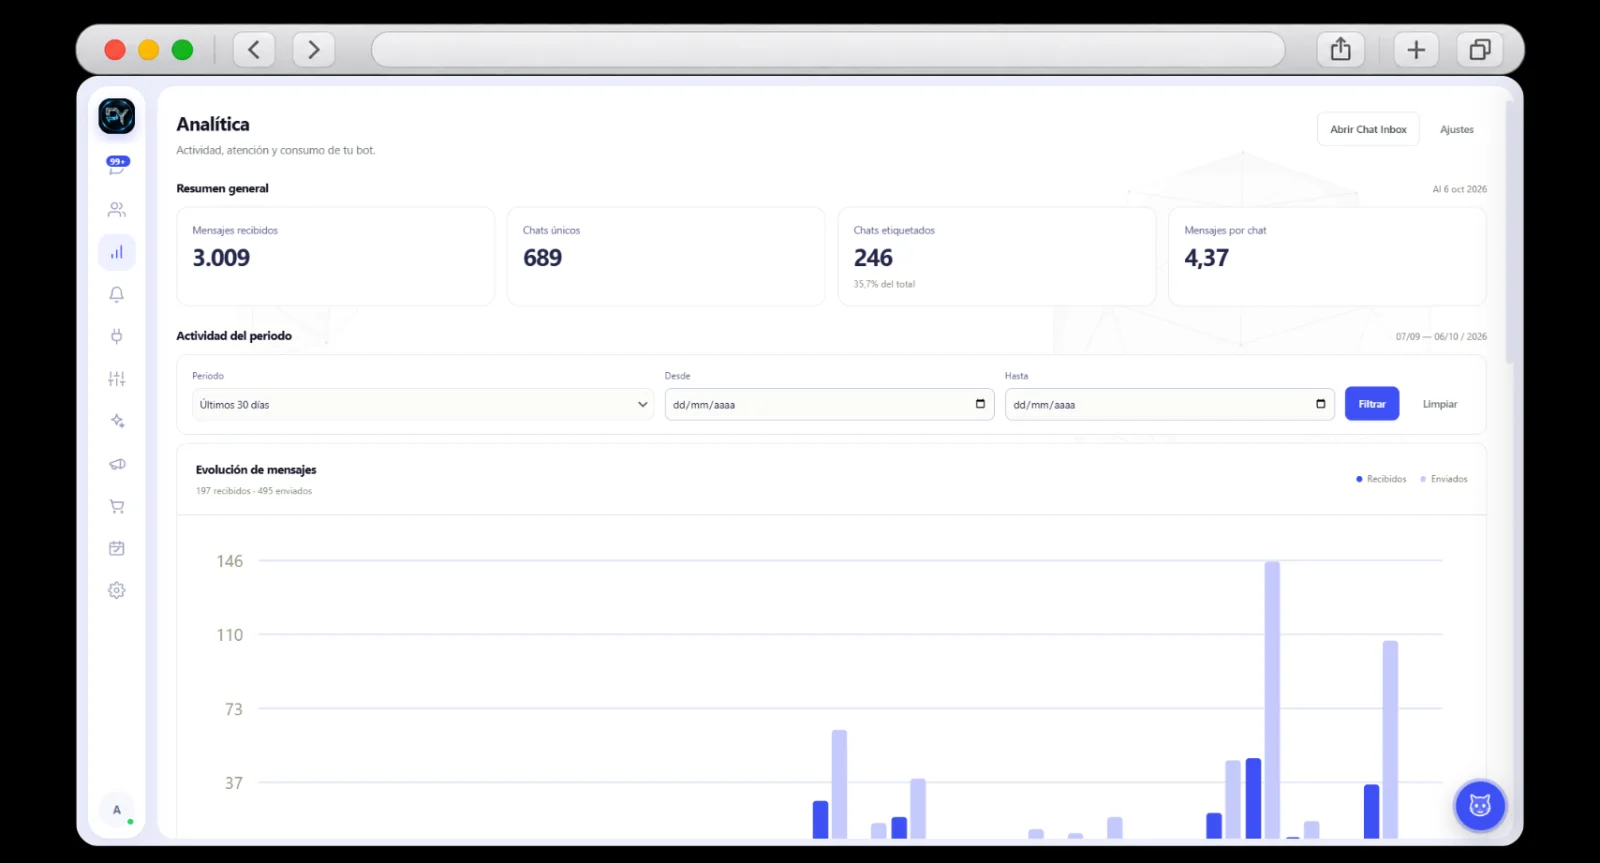Open a new browser tab with plus
1600x863 pixels.
click(x=1416, y=49)
